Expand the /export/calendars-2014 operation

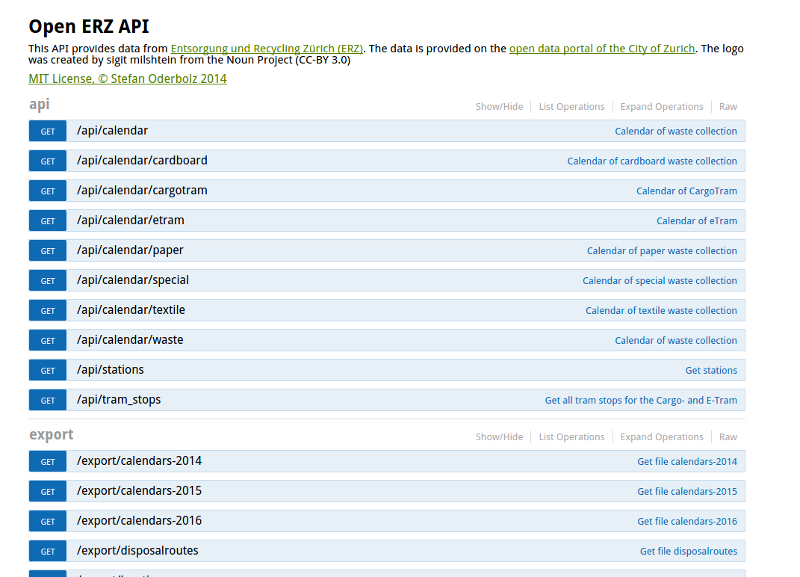click(x=139, y=461)
